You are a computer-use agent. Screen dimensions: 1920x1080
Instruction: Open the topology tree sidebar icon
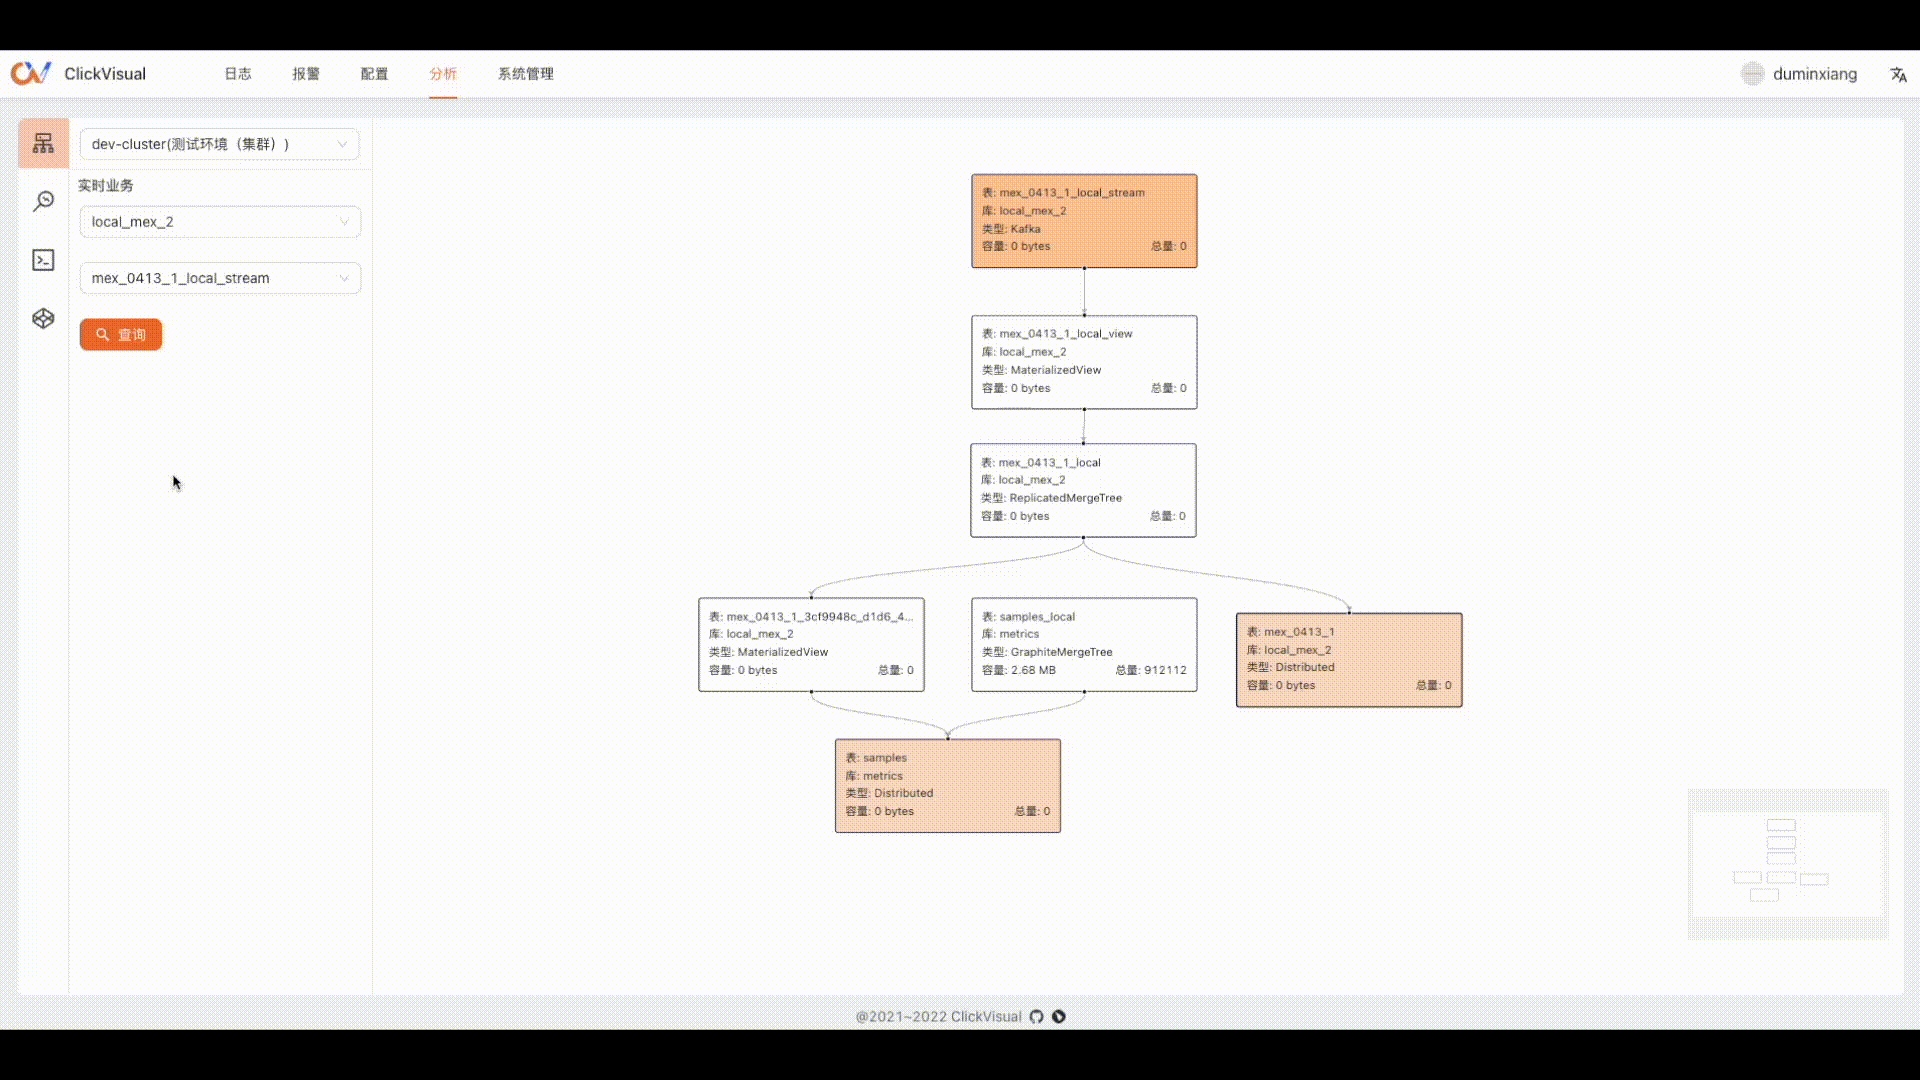click(43, 144)
